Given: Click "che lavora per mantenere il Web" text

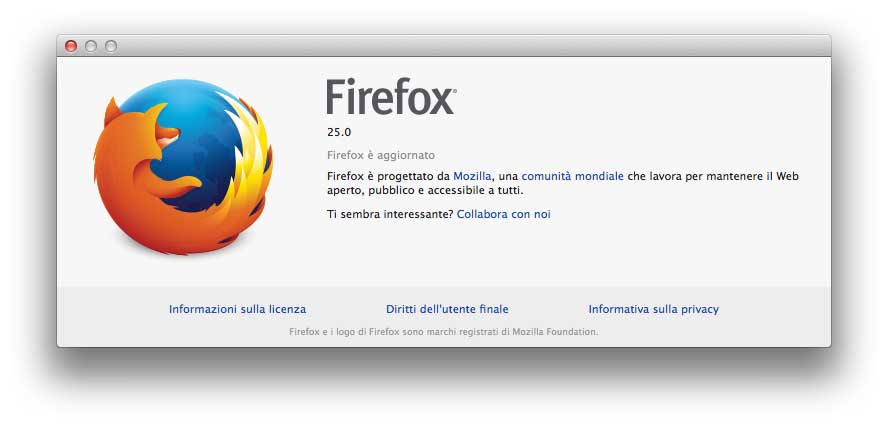Looking at the screenshot, I should (713, 176).
